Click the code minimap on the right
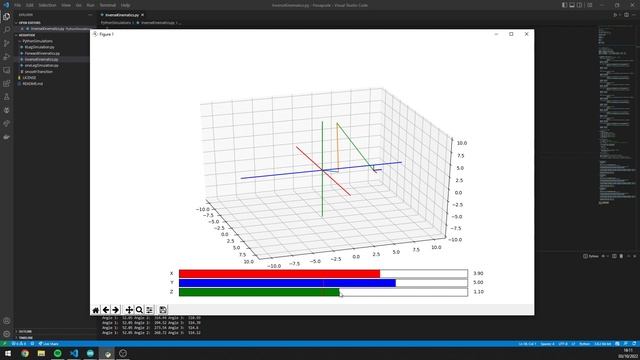The image size is (640, 360). click(616, 114)
